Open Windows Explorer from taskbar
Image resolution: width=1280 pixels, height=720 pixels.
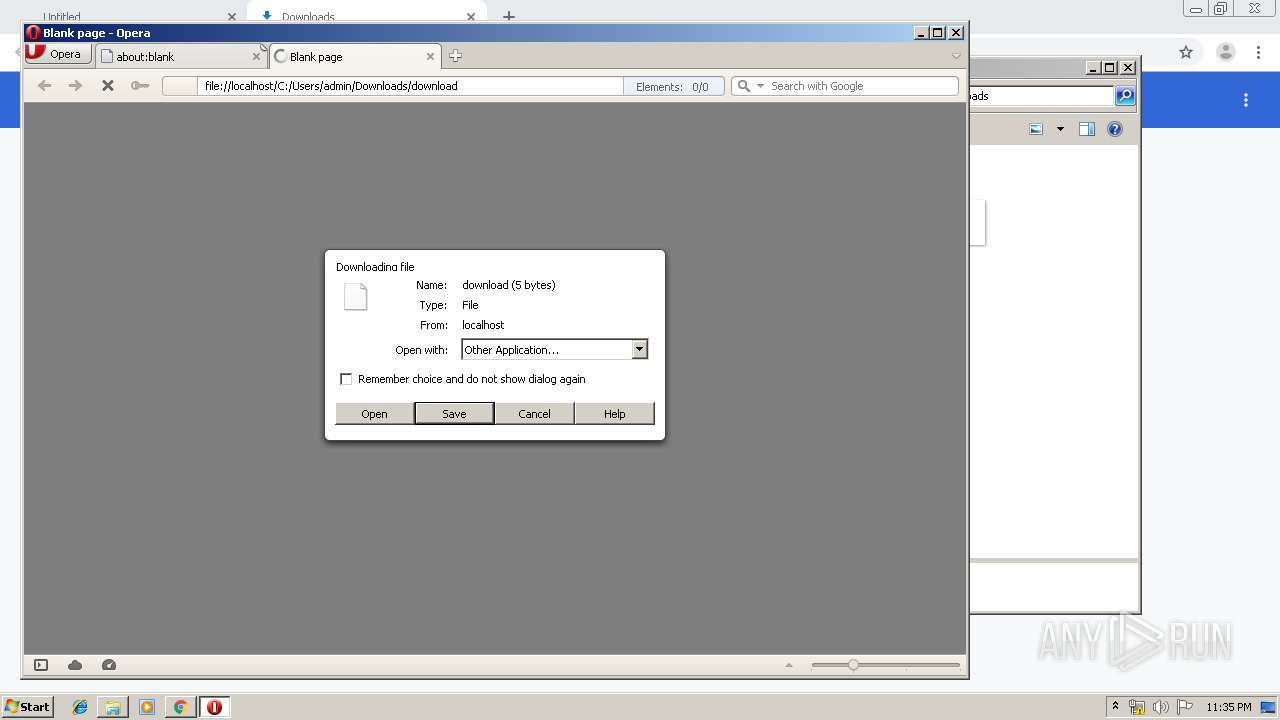[x=113, y=707]
